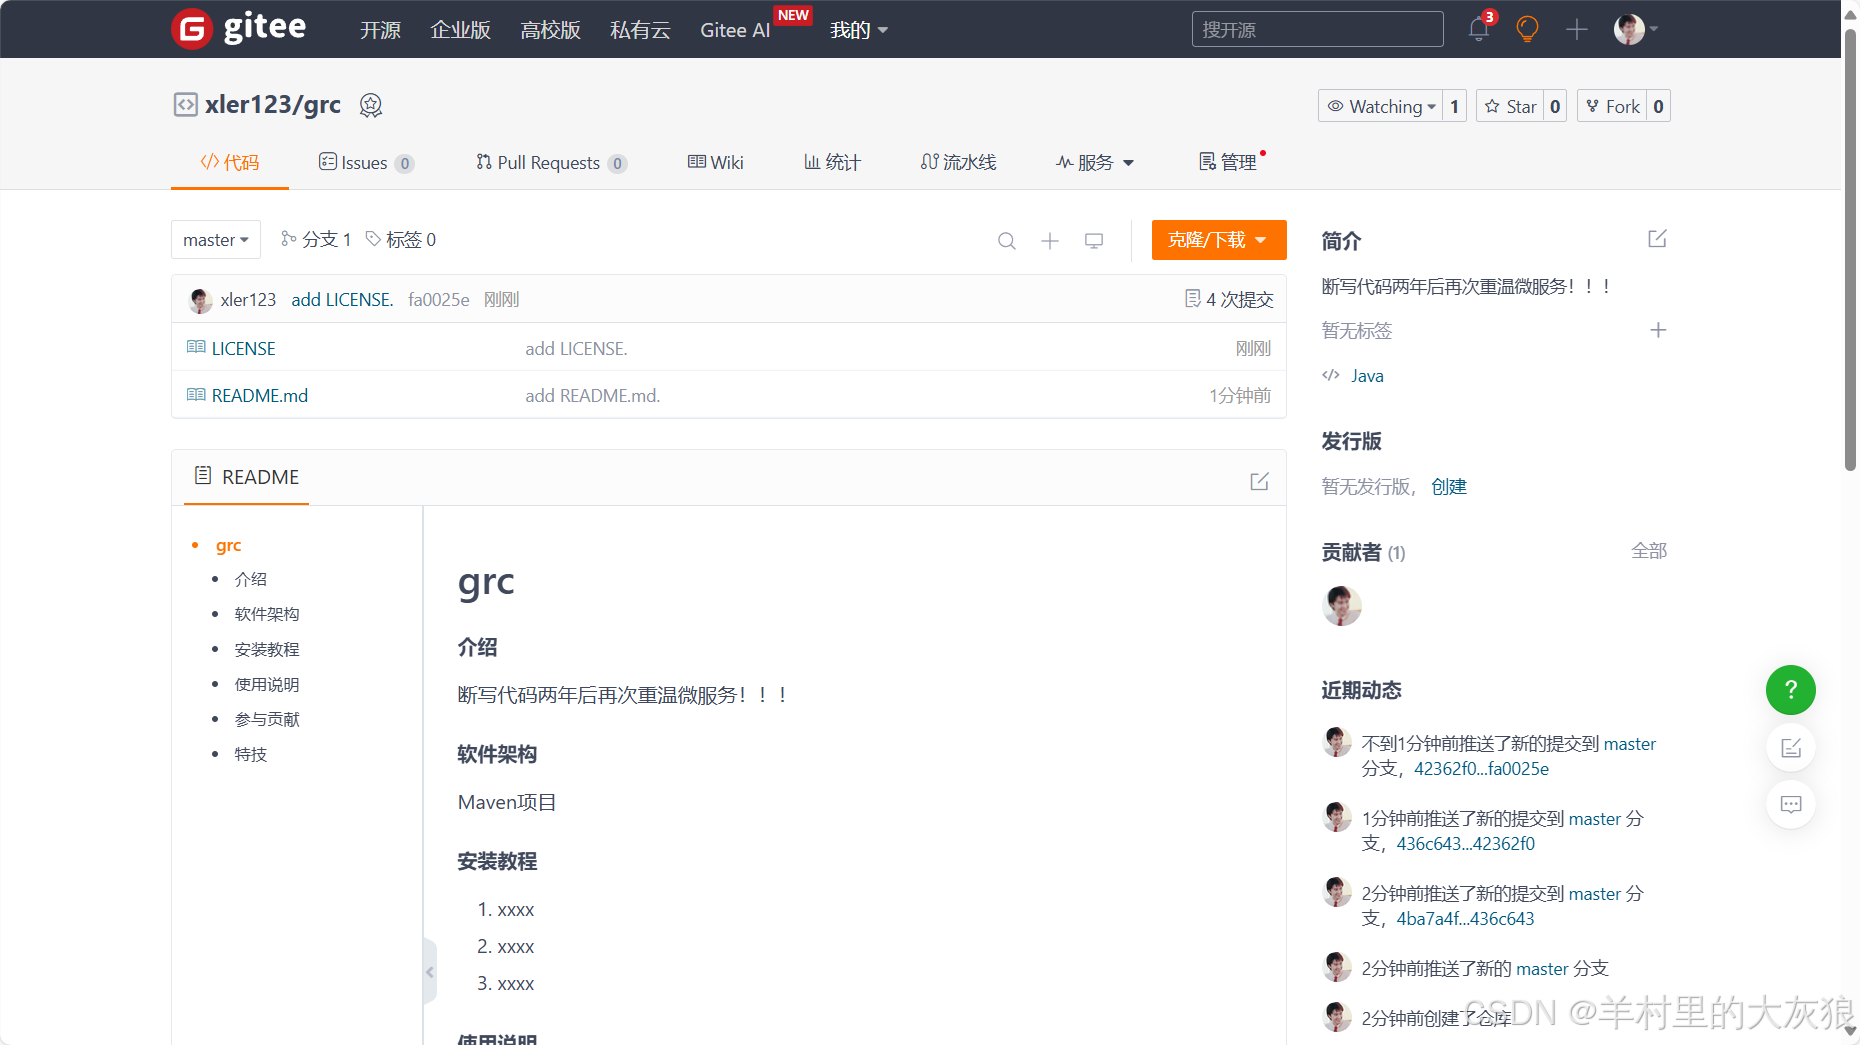Click the 分支 1 branches link
Screen dimensions: 1860x1045
(x=316, y=240)
